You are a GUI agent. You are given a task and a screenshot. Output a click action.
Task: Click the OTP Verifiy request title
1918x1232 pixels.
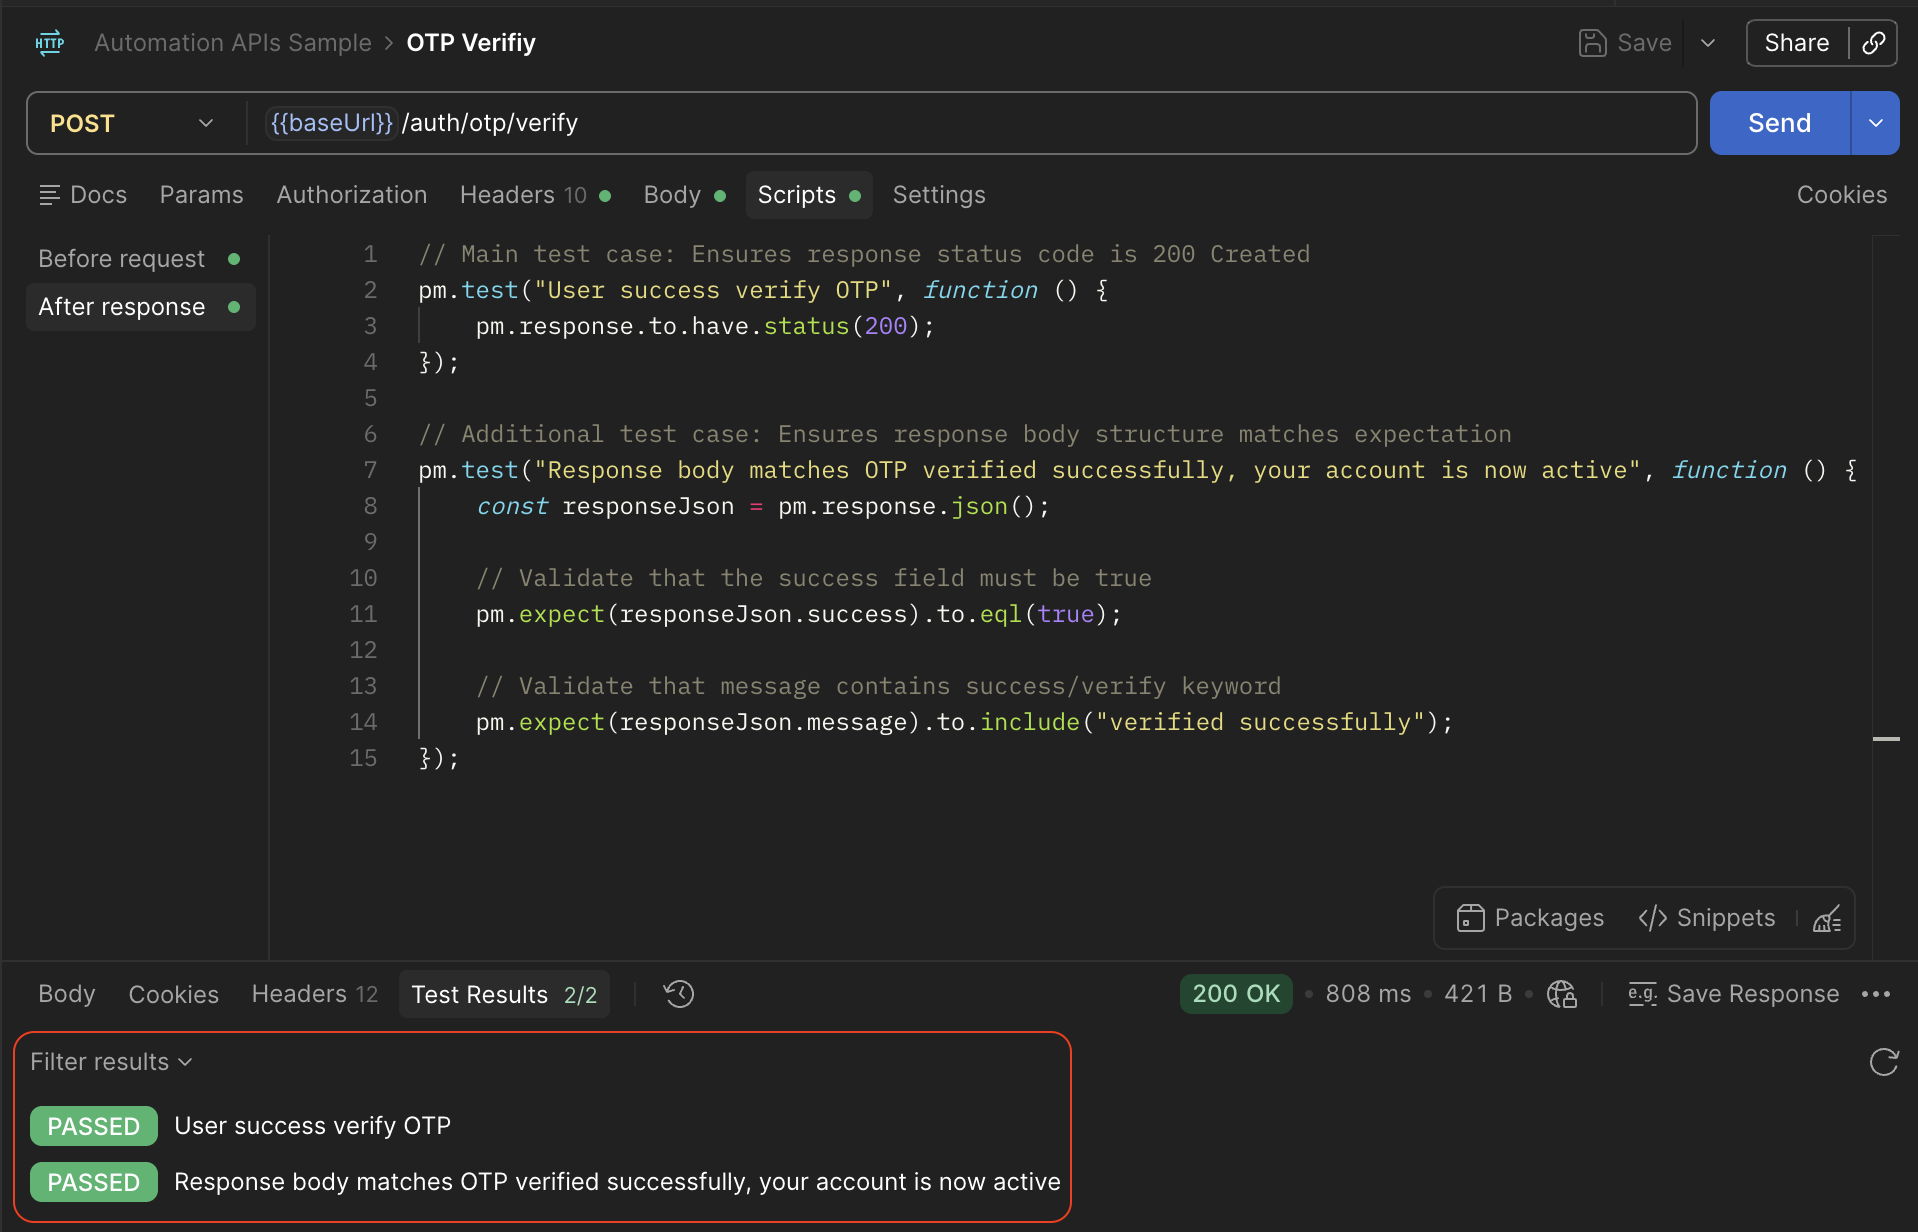471,43
